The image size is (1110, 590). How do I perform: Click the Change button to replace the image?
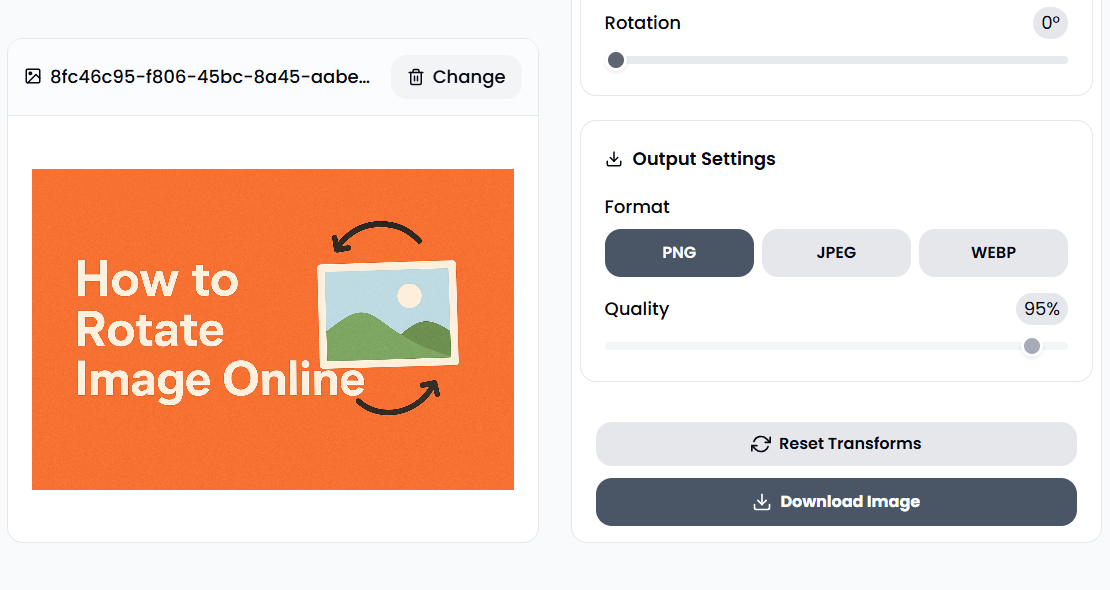coord(456,77)
